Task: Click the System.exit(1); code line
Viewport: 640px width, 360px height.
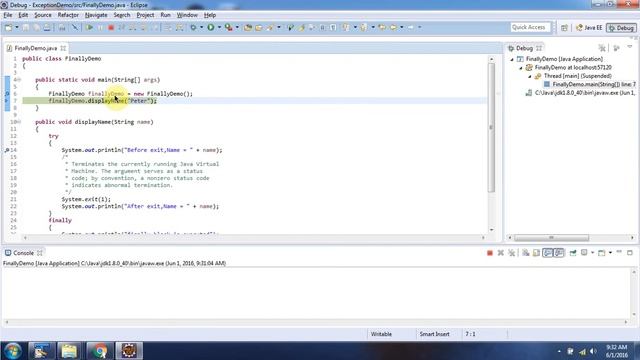Action: click(86, 199)
